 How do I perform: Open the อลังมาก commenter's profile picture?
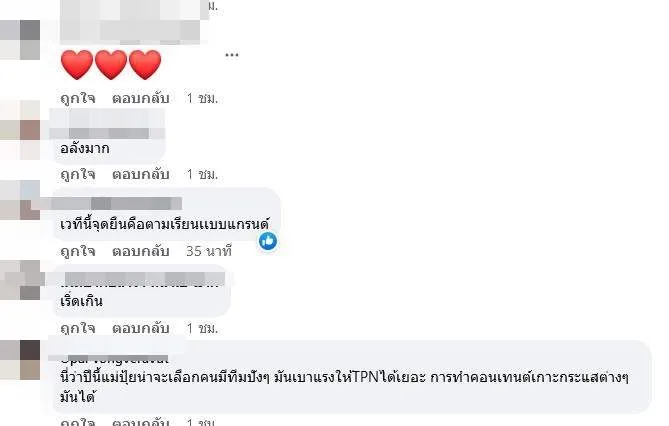20,130
